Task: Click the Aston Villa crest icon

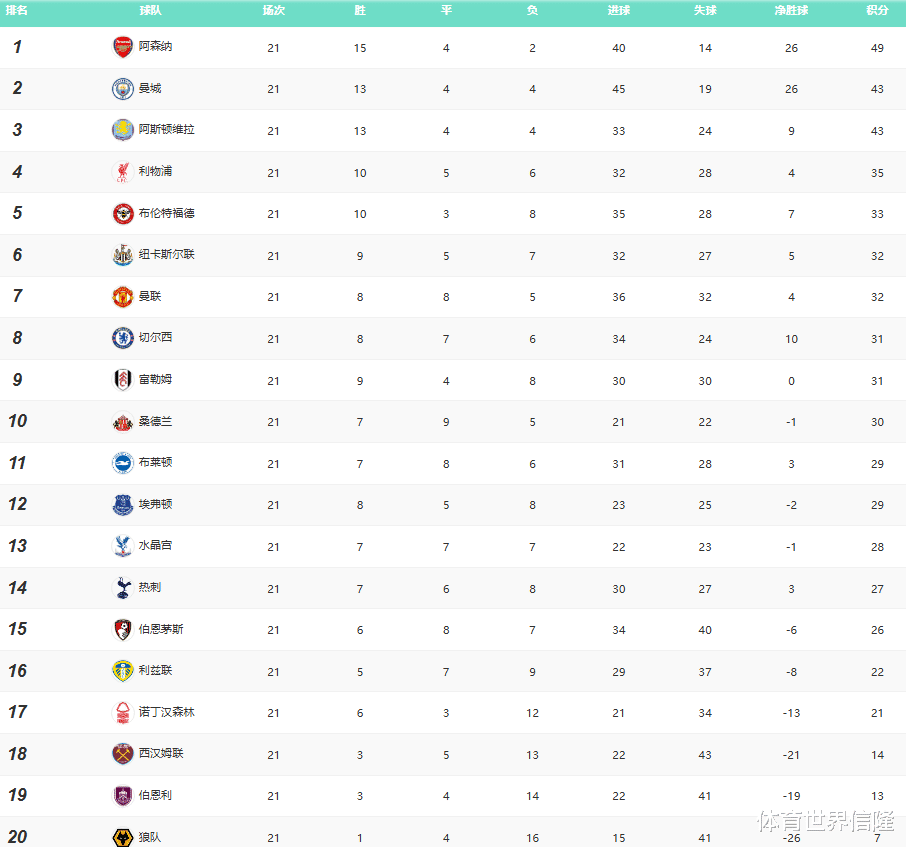Action: 122,130
